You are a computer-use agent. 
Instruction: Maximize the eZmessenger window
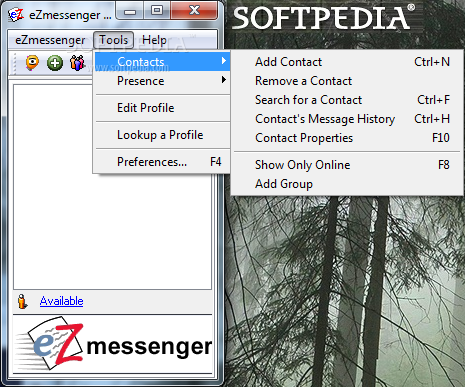pyautogui.click(x=157, y=11)
